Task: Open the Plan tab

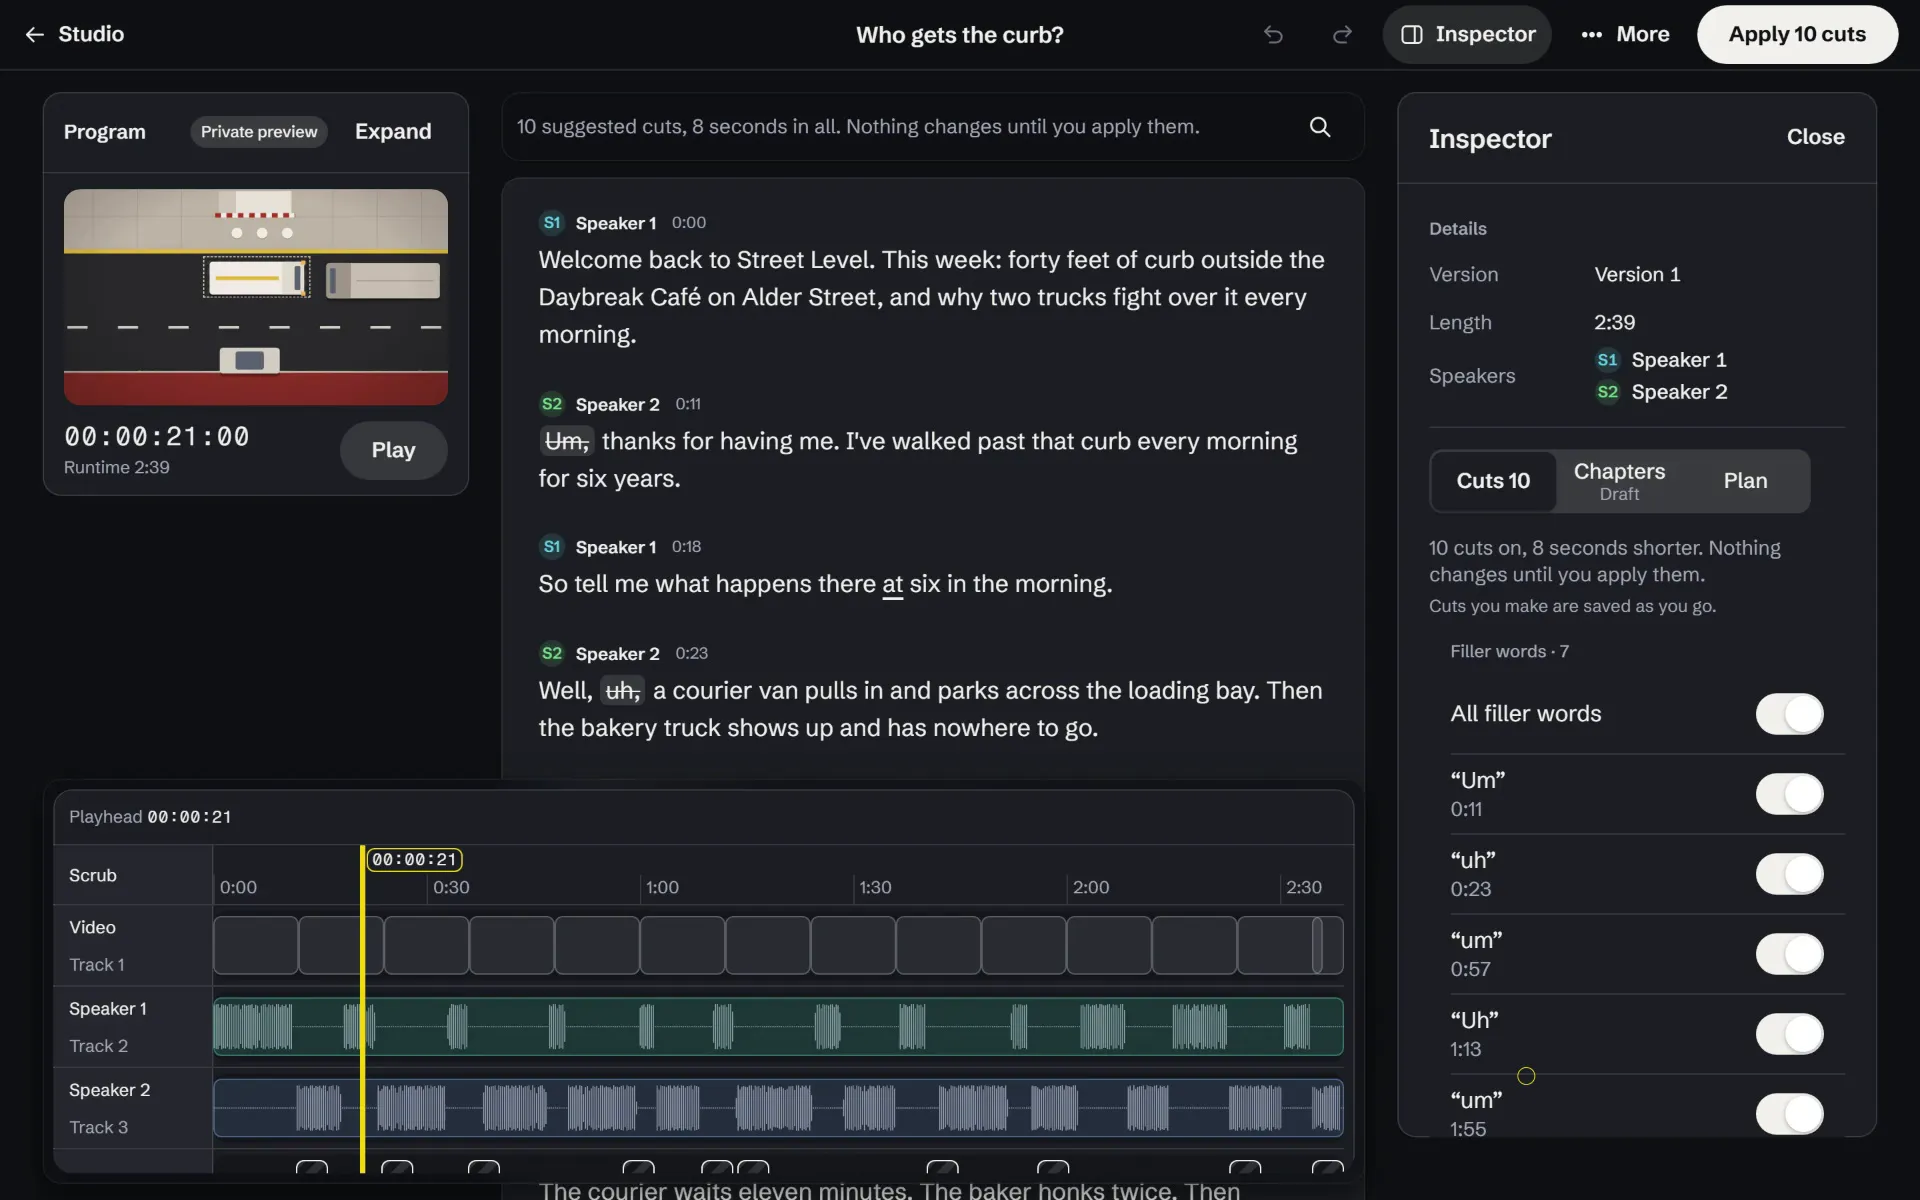Action: tap(1745, 481)
